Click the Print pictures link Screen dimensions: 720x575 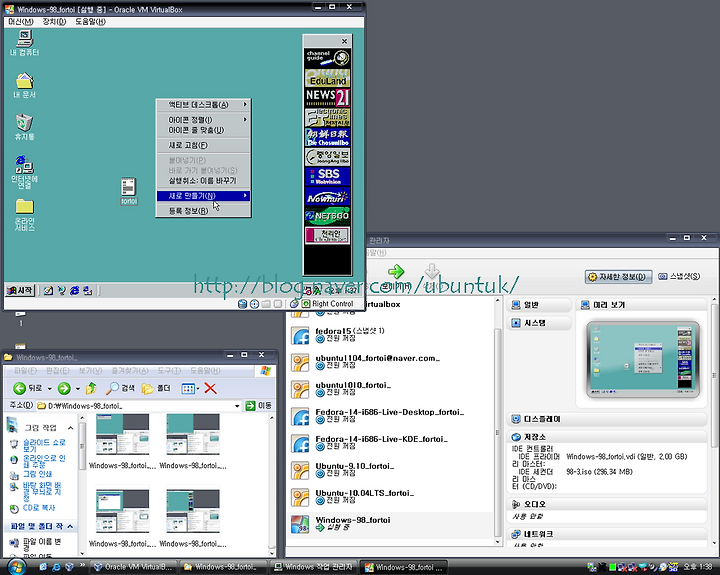pos(37,474)
